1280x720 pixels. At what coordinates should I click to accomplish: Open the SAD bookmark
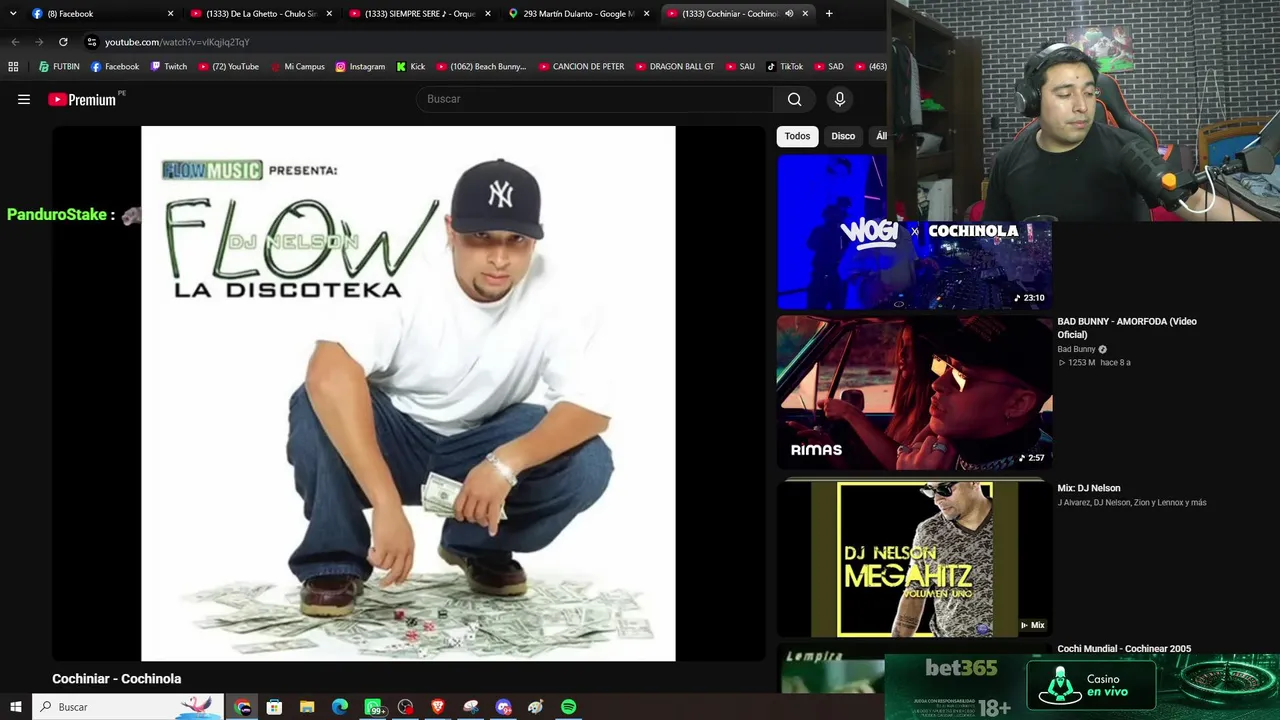[829, 67]
